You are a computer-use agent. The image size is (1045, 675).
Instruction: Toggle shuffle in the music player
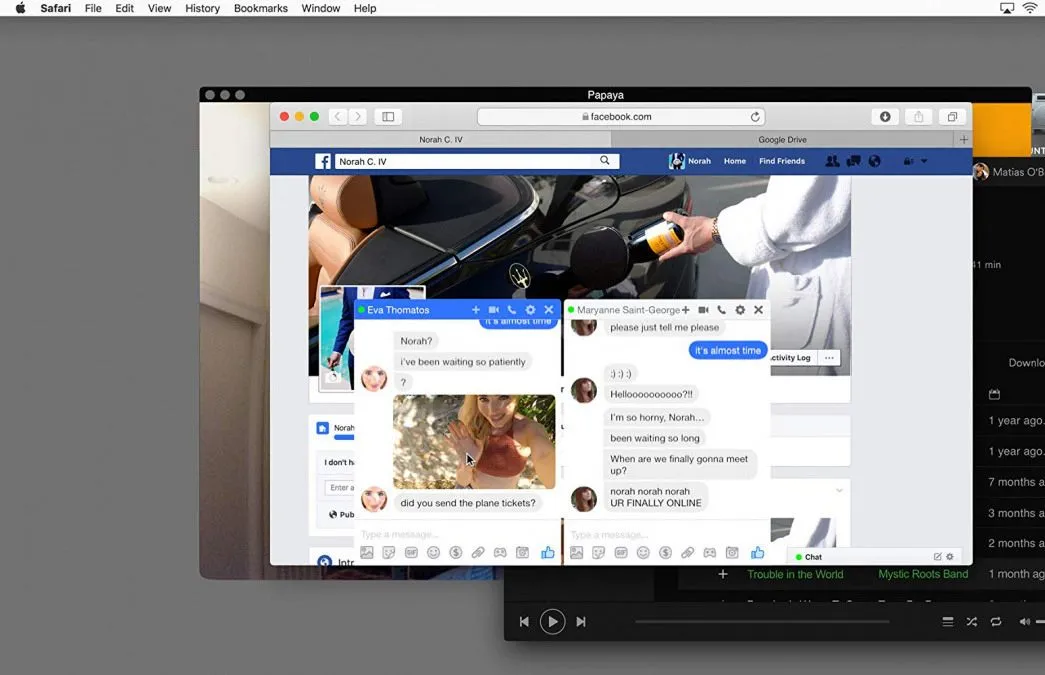pos(972,622)
